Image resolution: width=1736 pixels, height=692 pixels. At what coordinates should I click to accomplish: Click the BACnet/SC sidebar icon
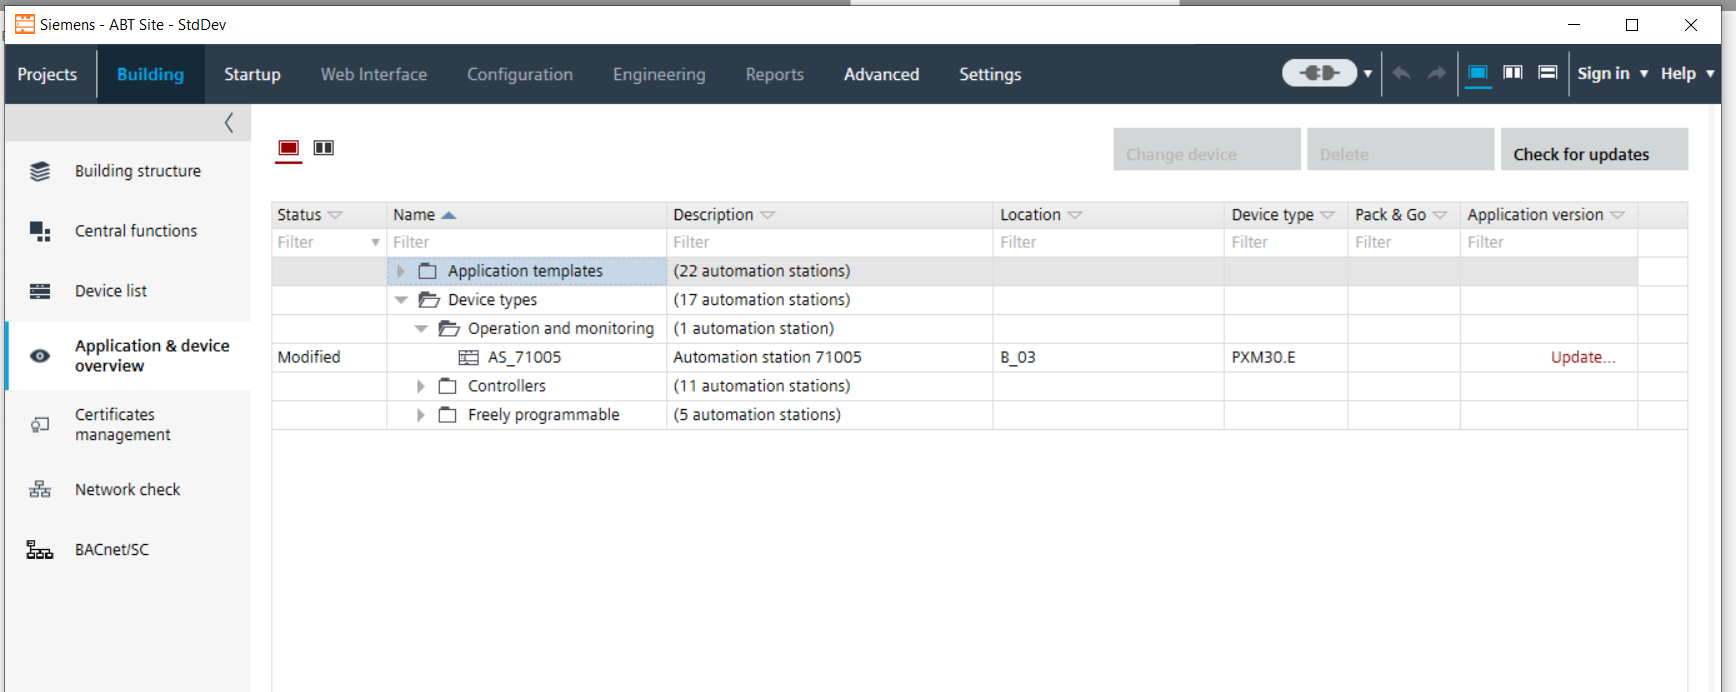coord(40,550)
